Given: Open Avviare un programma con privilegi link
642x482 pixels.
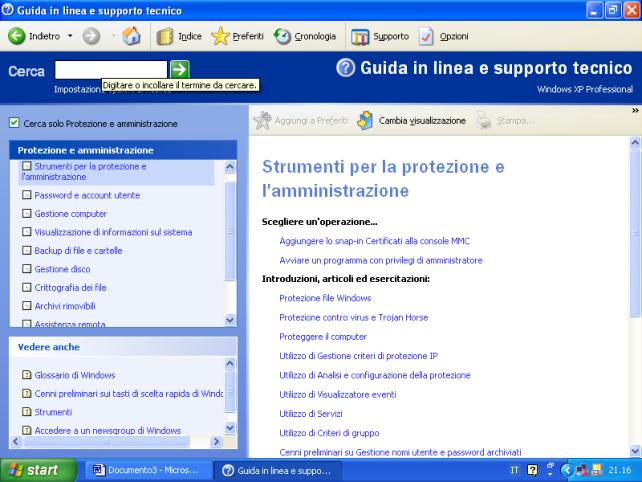Looking at the screenshot, I should (x=381, y=260).
